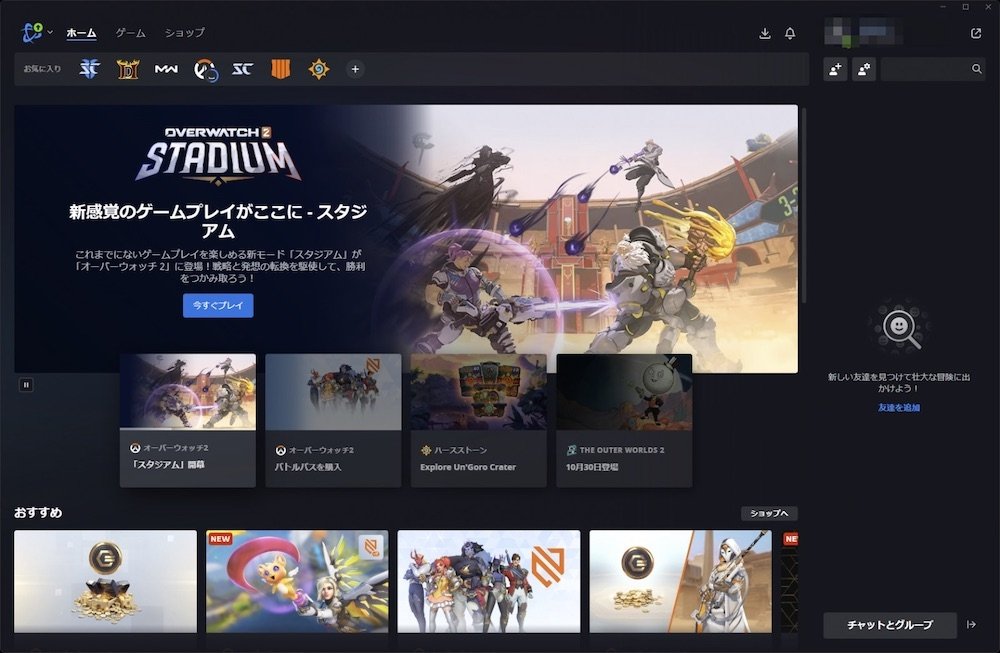This screenshot has width=1000, height=653.
Task: Open the Battle.net logo menu
Action: [36, 32]
